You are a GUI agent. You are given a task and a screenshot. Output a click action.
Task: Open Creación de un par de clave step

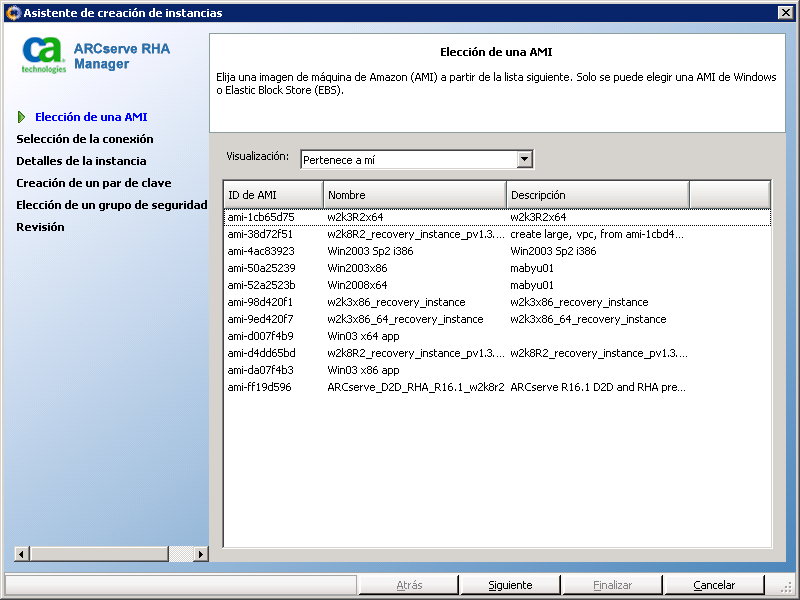tap(93, 183)
